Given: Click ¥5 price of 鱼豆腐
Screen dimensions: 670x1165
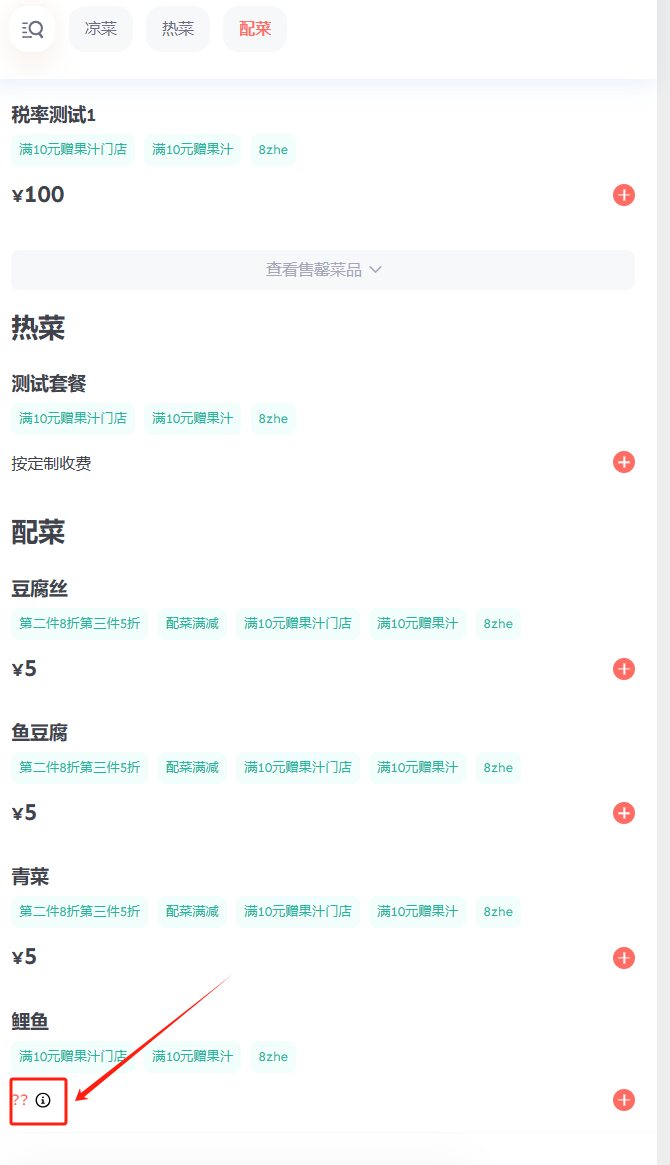Looking at the screenshot, I should [25, 813].
